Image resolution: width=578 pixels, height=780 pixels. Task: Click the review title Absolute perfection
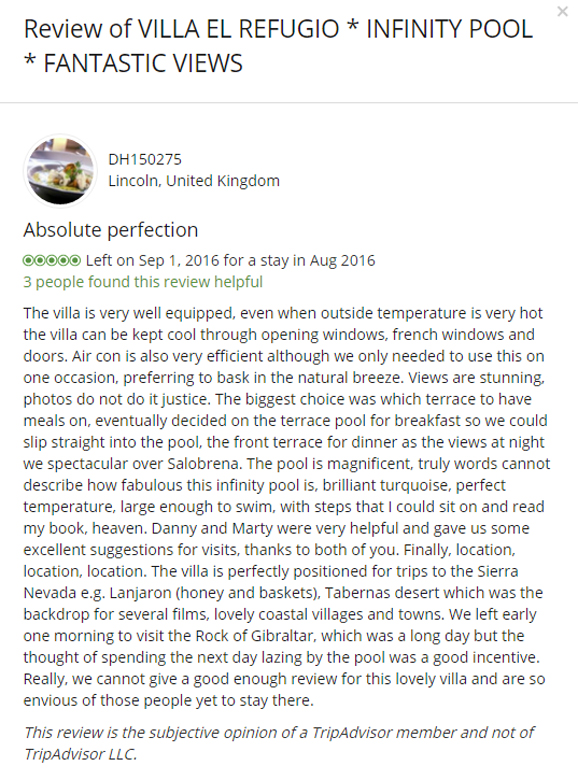pyautogui.click(x=111, y=230)
